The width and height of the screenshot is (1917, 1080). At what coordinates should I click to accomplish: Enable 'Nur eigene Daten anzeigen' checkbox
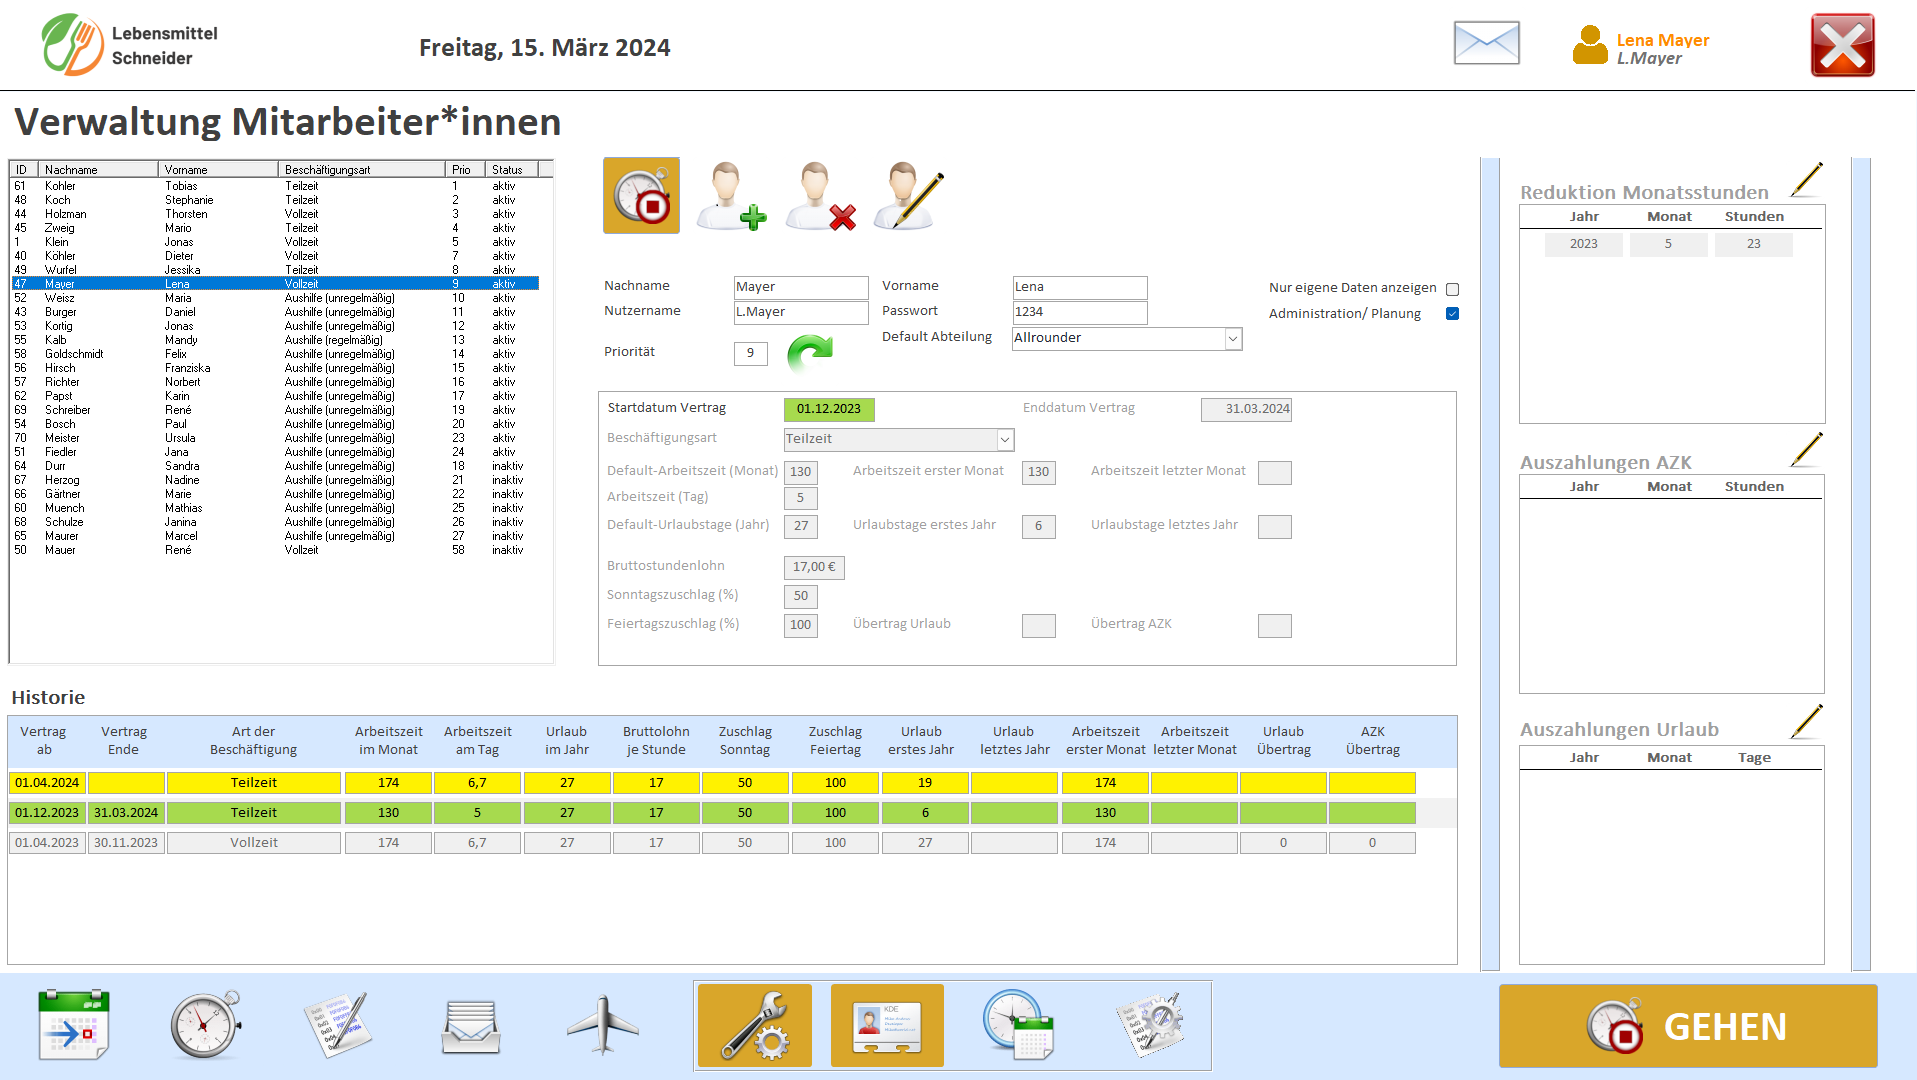(1452, 289)
